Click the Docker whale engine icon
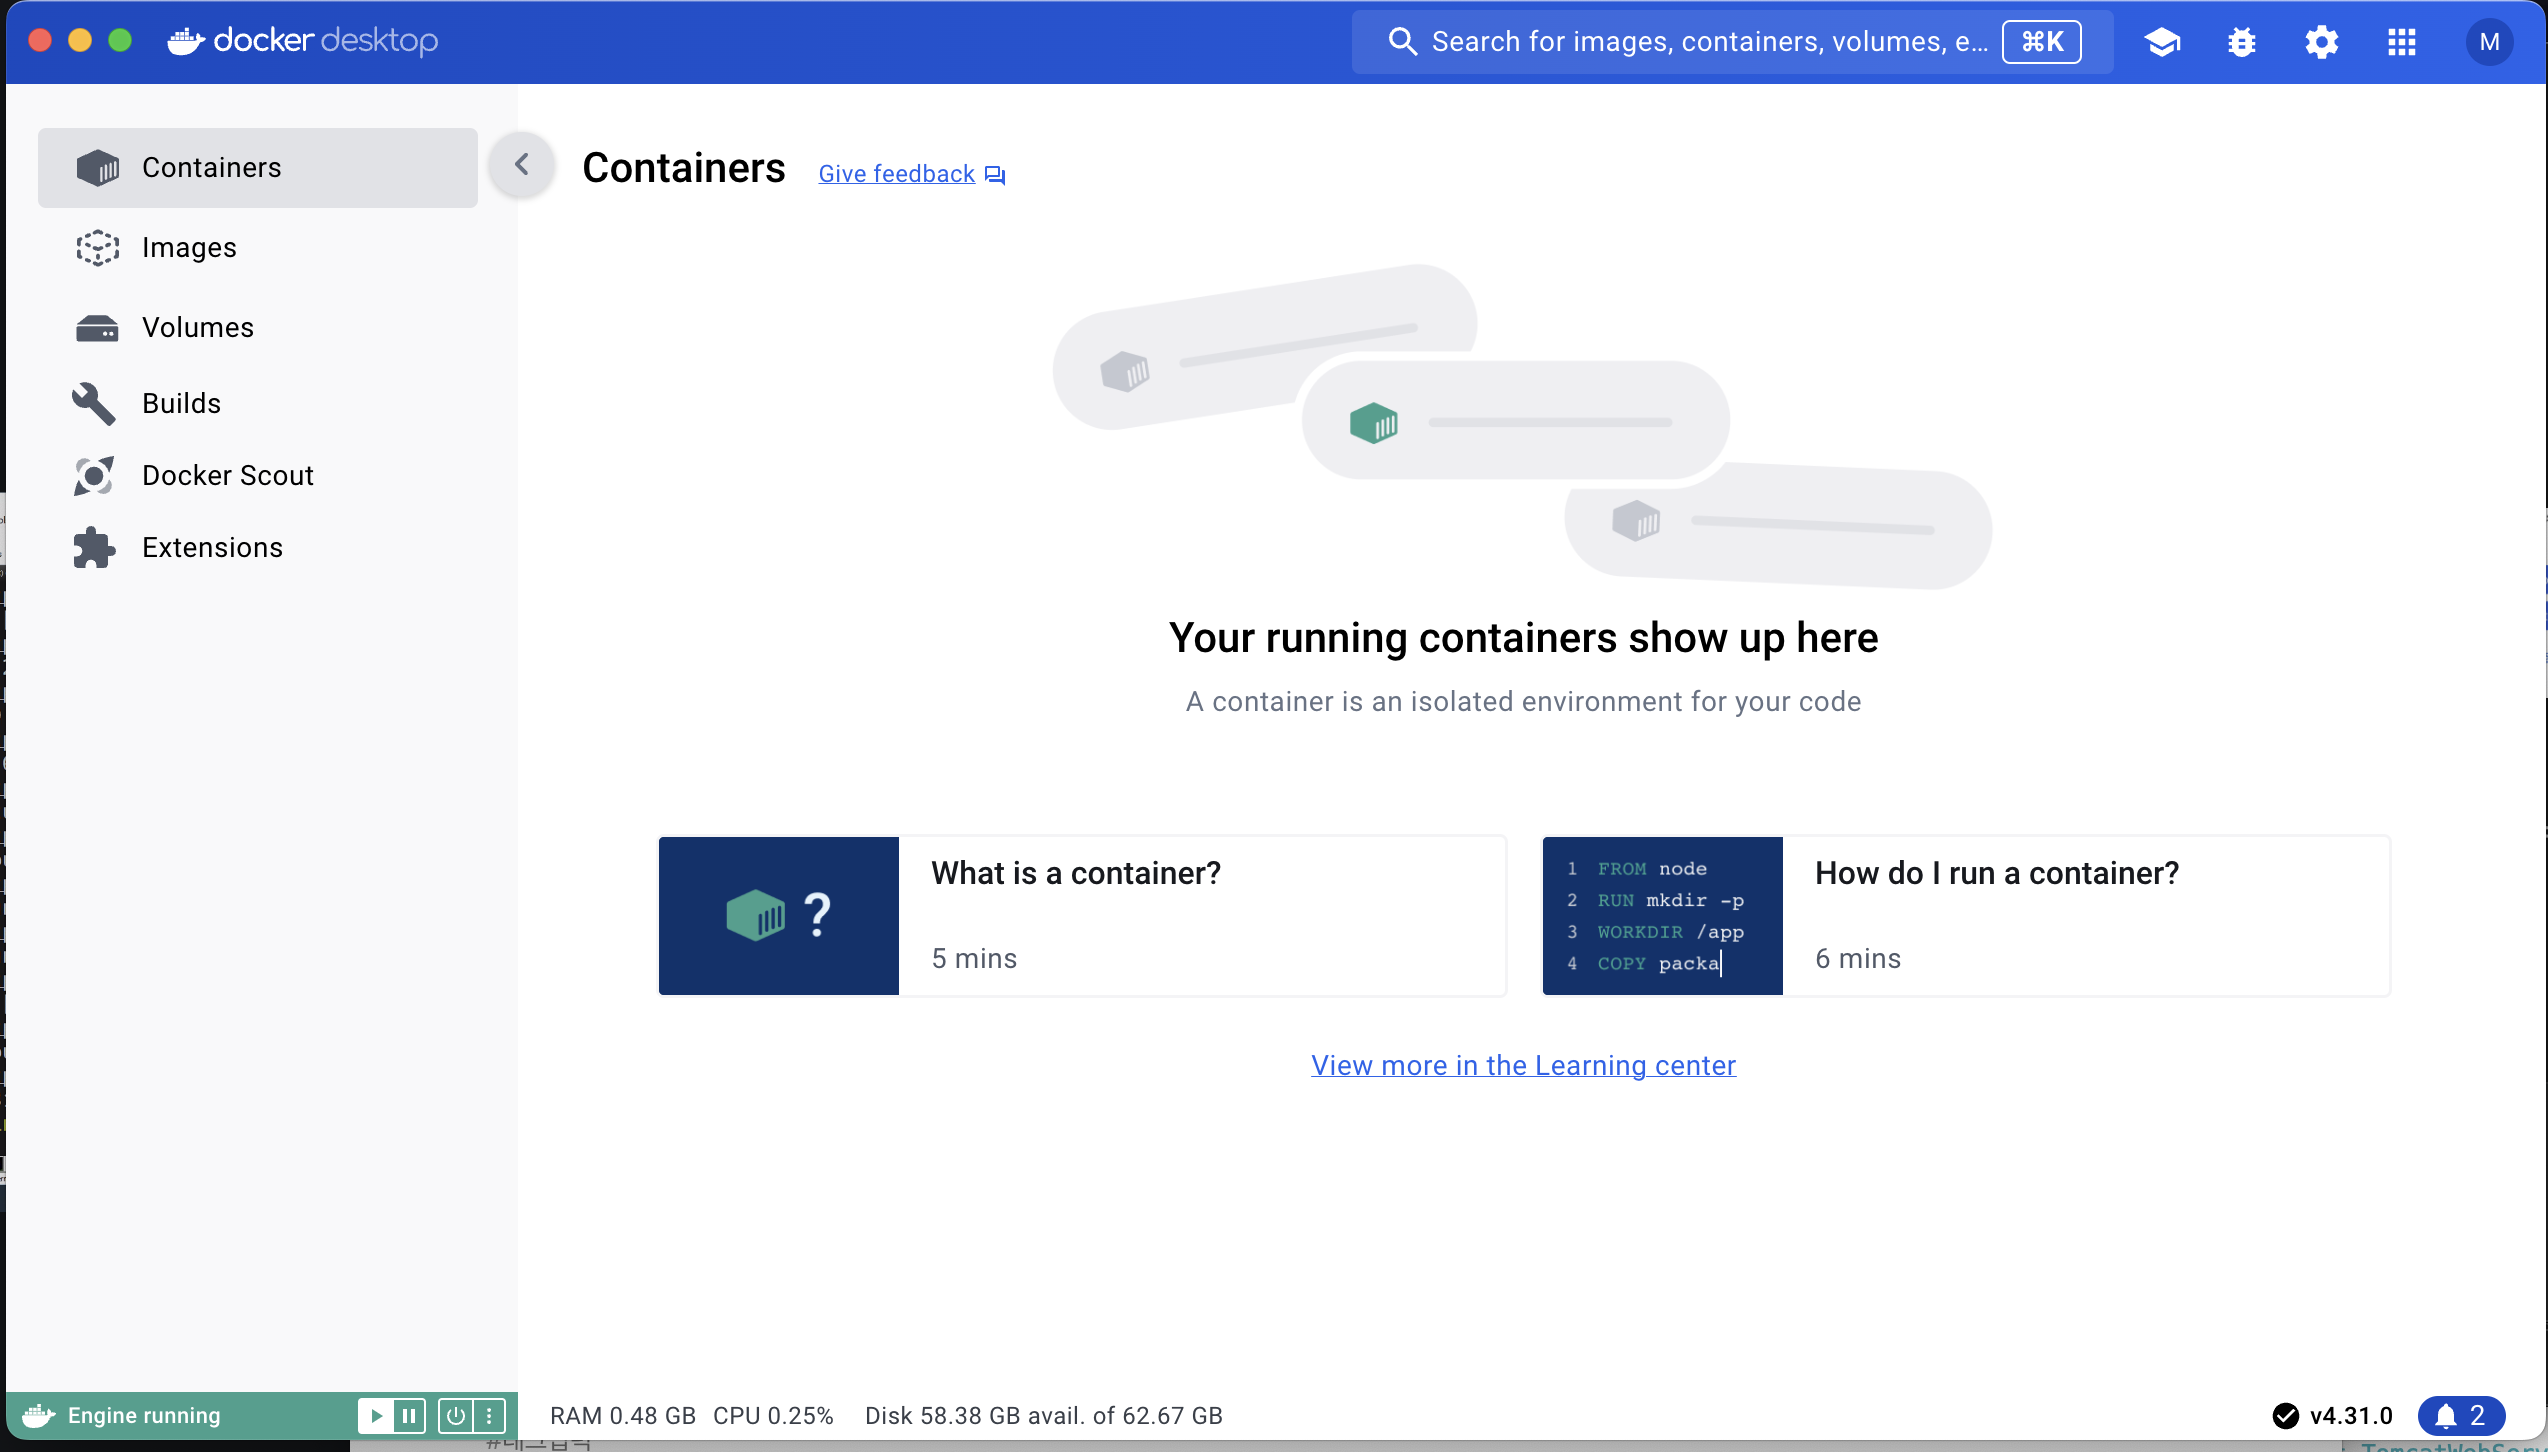Screen dimensions: 2548x1452 click(38, 1415)
